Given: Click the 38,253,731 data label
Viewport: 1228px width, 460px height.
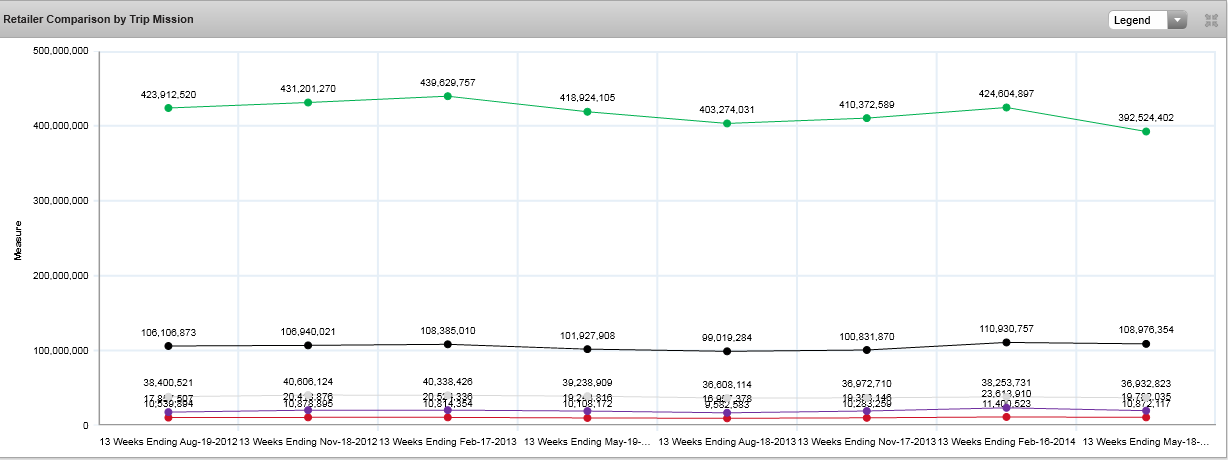Looking at the screenshot, I should point(1006,383).
